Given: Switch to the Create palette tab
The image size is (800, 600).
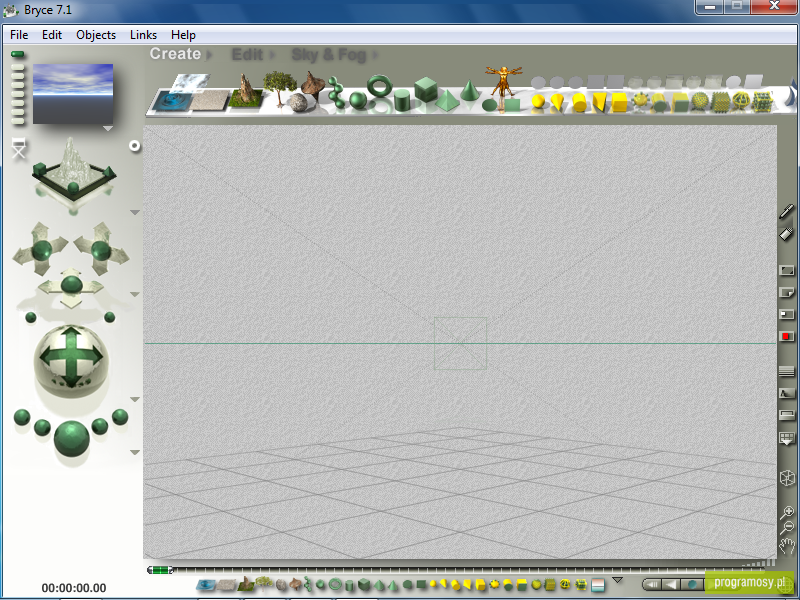Looking at the screenshot, I should 176,54.
